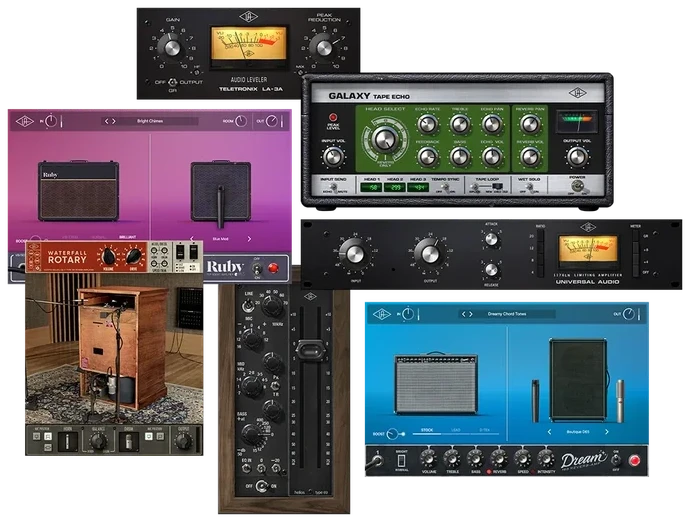The image size is (690, 522).
Task: Toggle the Wet Solo switch on Galaxy
Action: point(529,187)
